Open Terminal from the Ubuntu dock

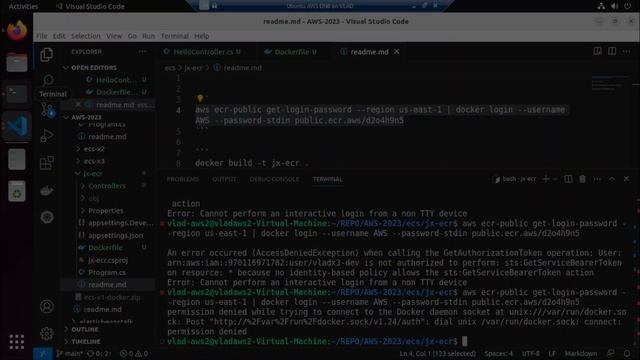pyautogui.click(x=17, y=93)
